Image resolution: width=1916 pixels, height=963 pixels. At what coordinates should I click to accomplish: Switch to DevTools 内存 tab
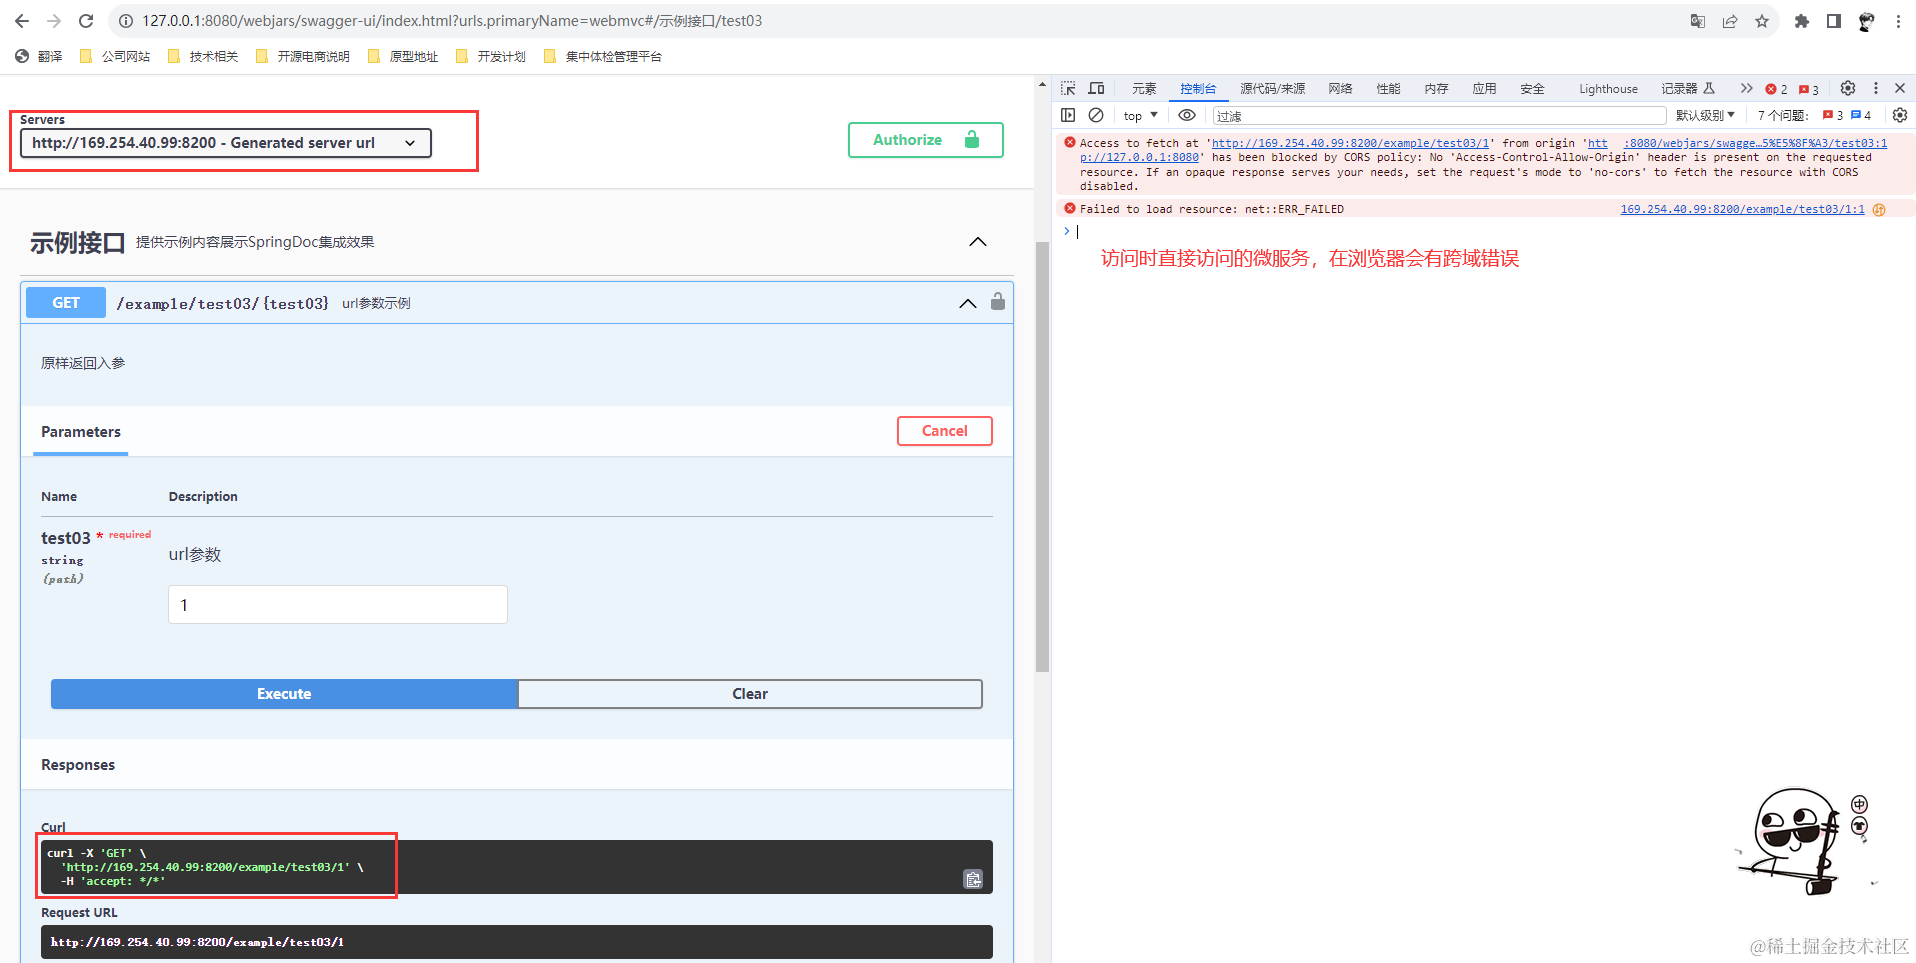point(1436,89)
